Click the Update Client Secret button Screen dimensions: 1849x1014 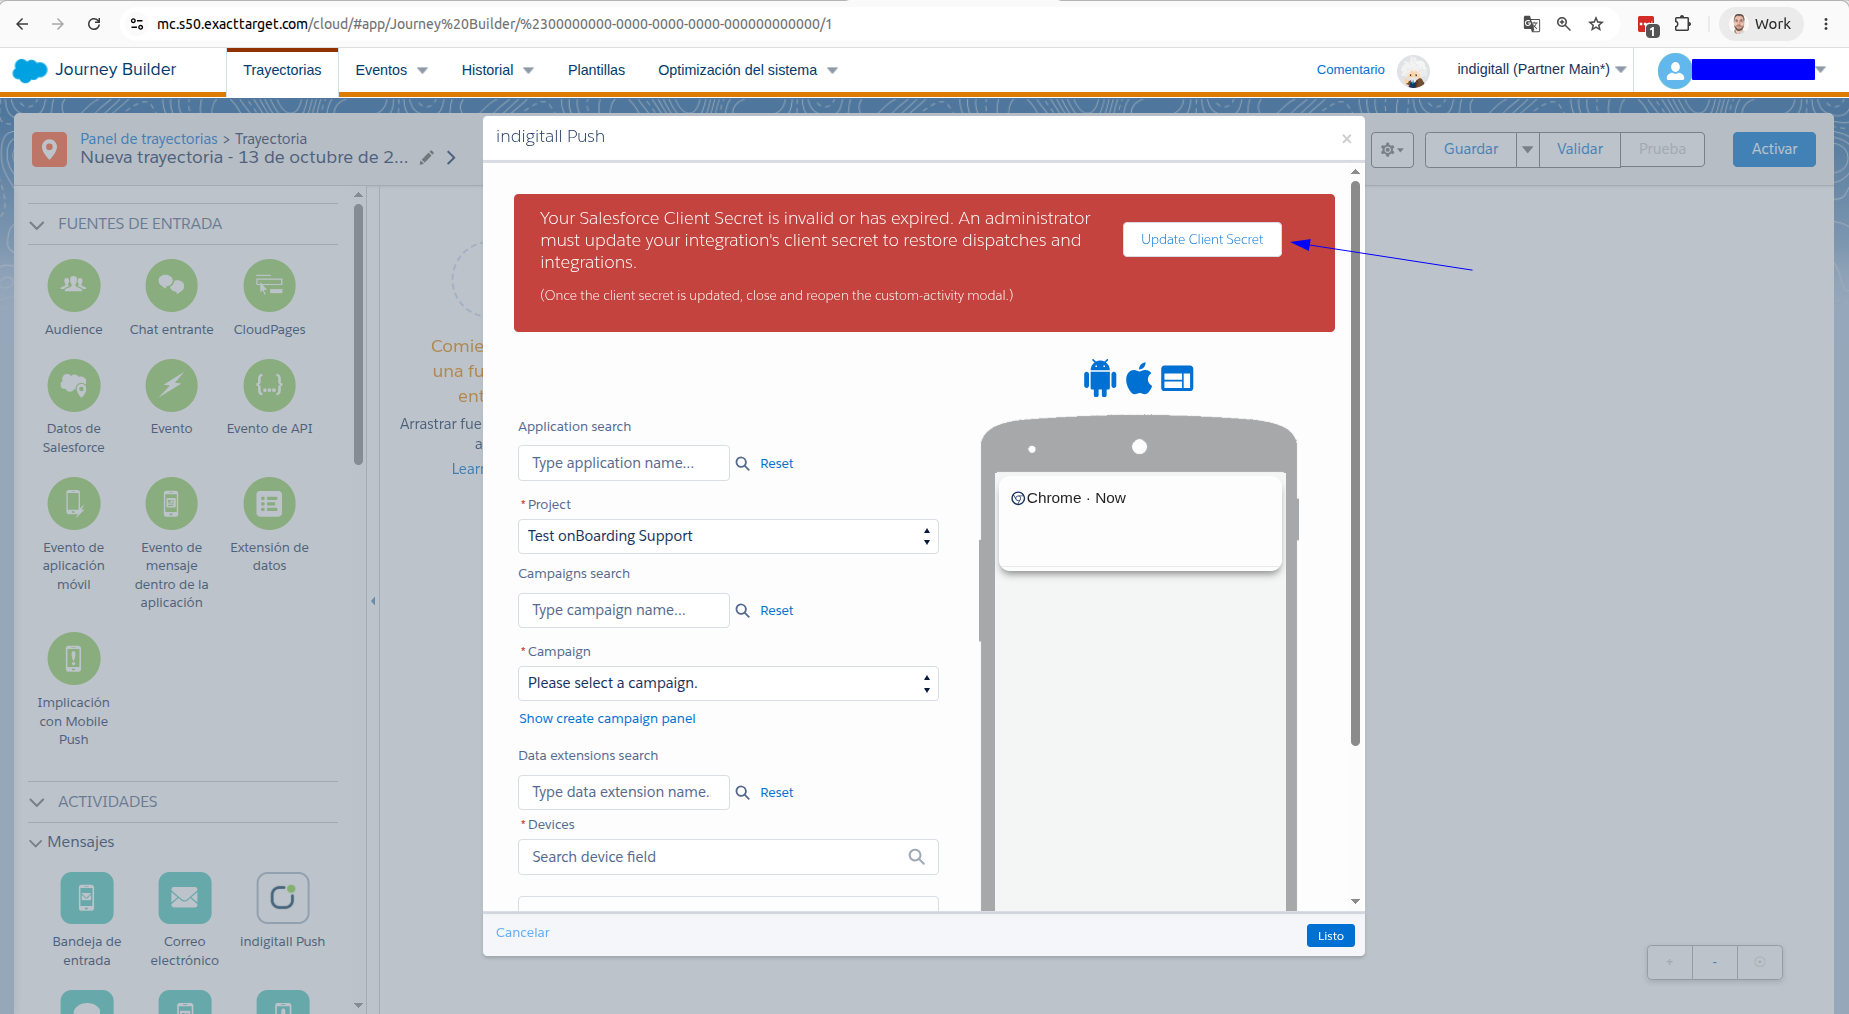(1202, 240)
